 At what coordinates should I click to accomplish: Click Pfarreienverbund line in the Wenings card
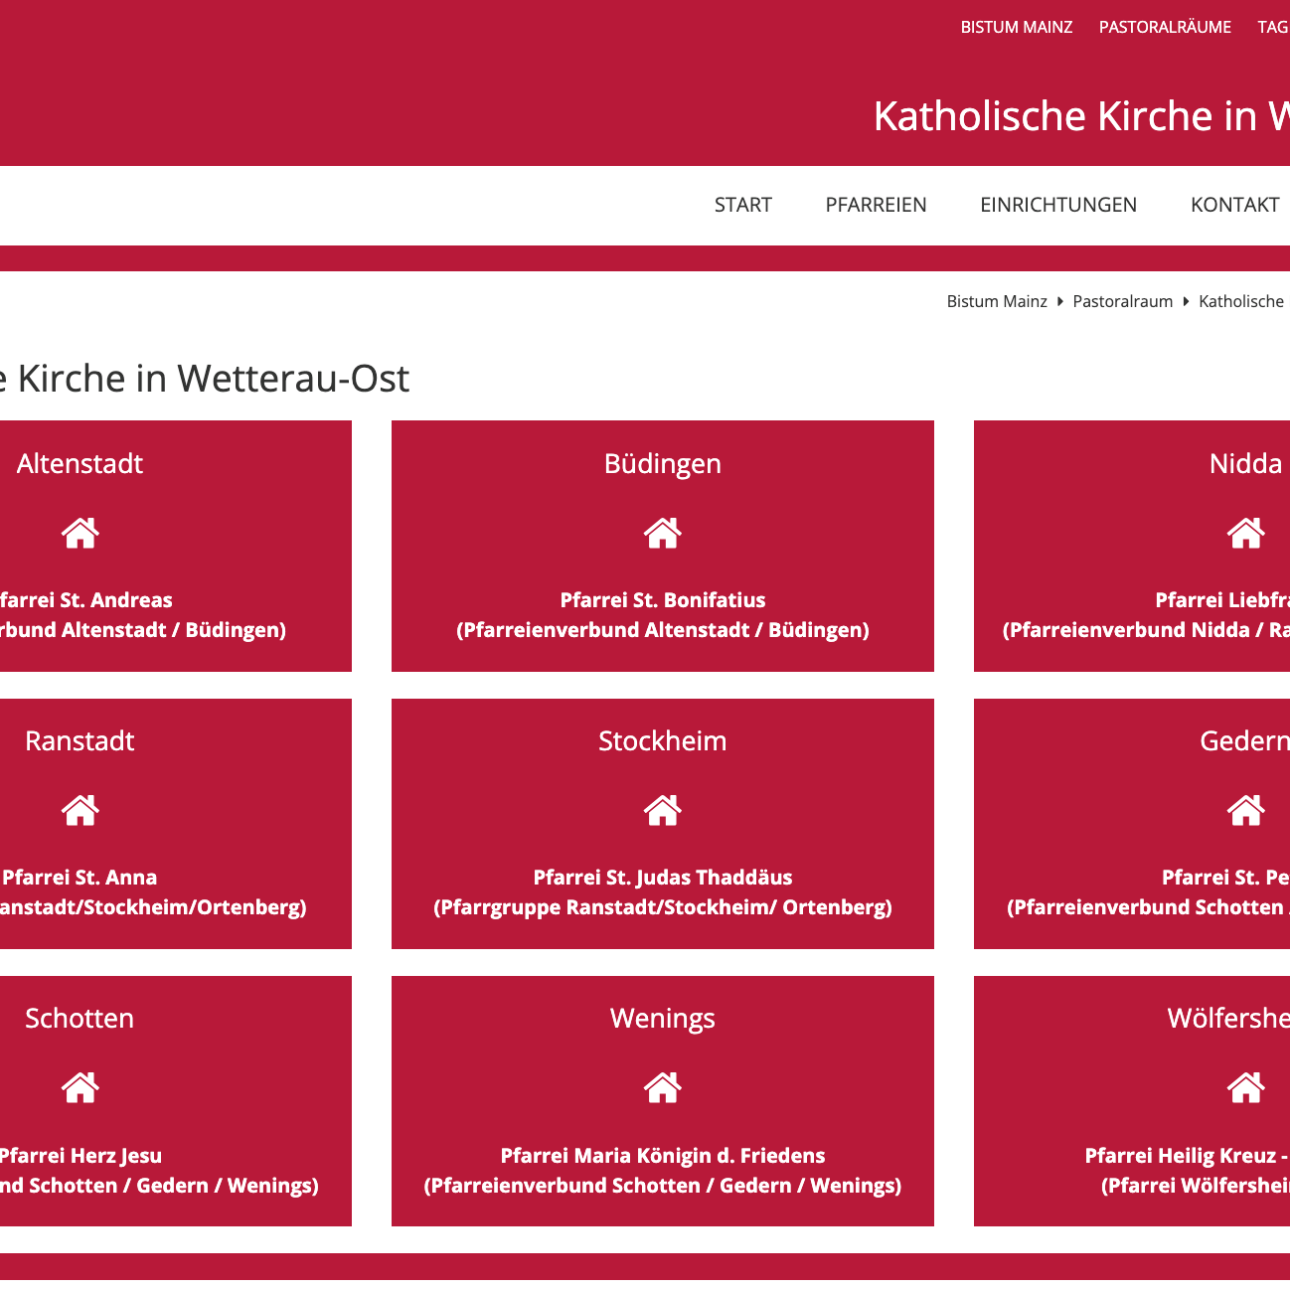662,1185
